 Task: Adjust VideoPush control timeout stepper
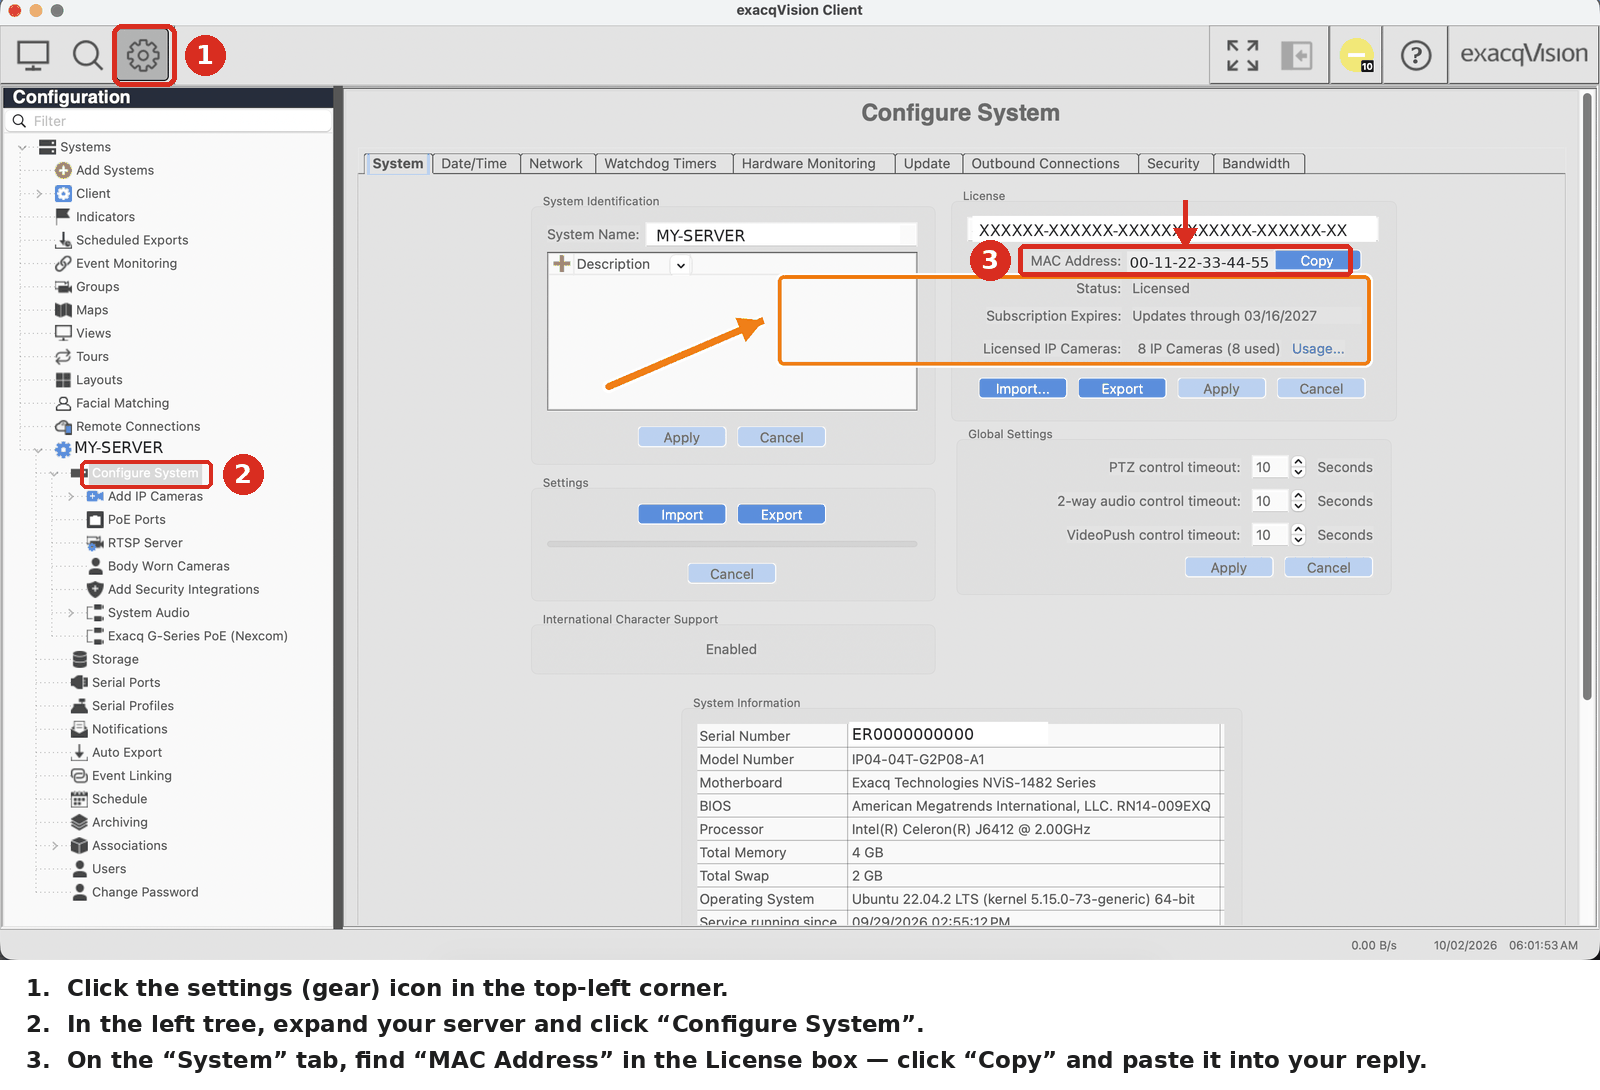click(x=1298, y=535)
